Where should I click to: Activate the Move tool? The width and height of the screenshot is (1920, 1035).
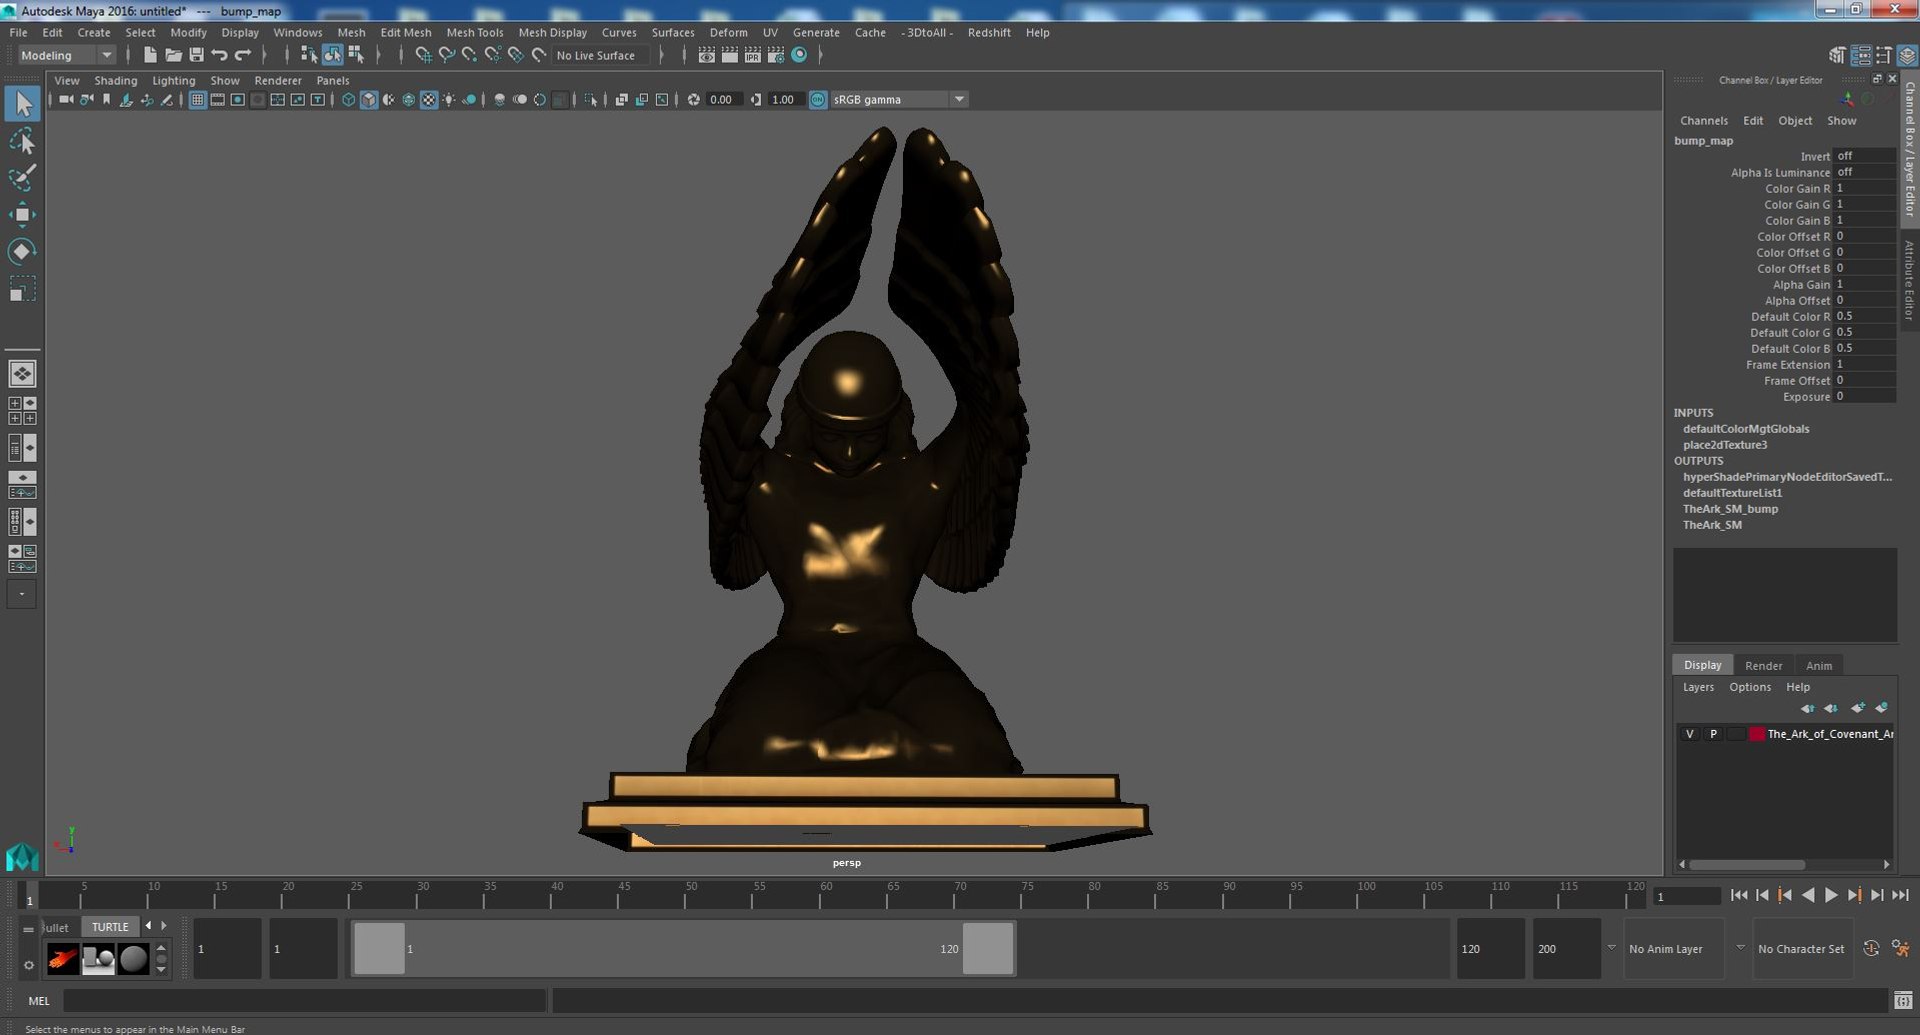coord(22,215)
